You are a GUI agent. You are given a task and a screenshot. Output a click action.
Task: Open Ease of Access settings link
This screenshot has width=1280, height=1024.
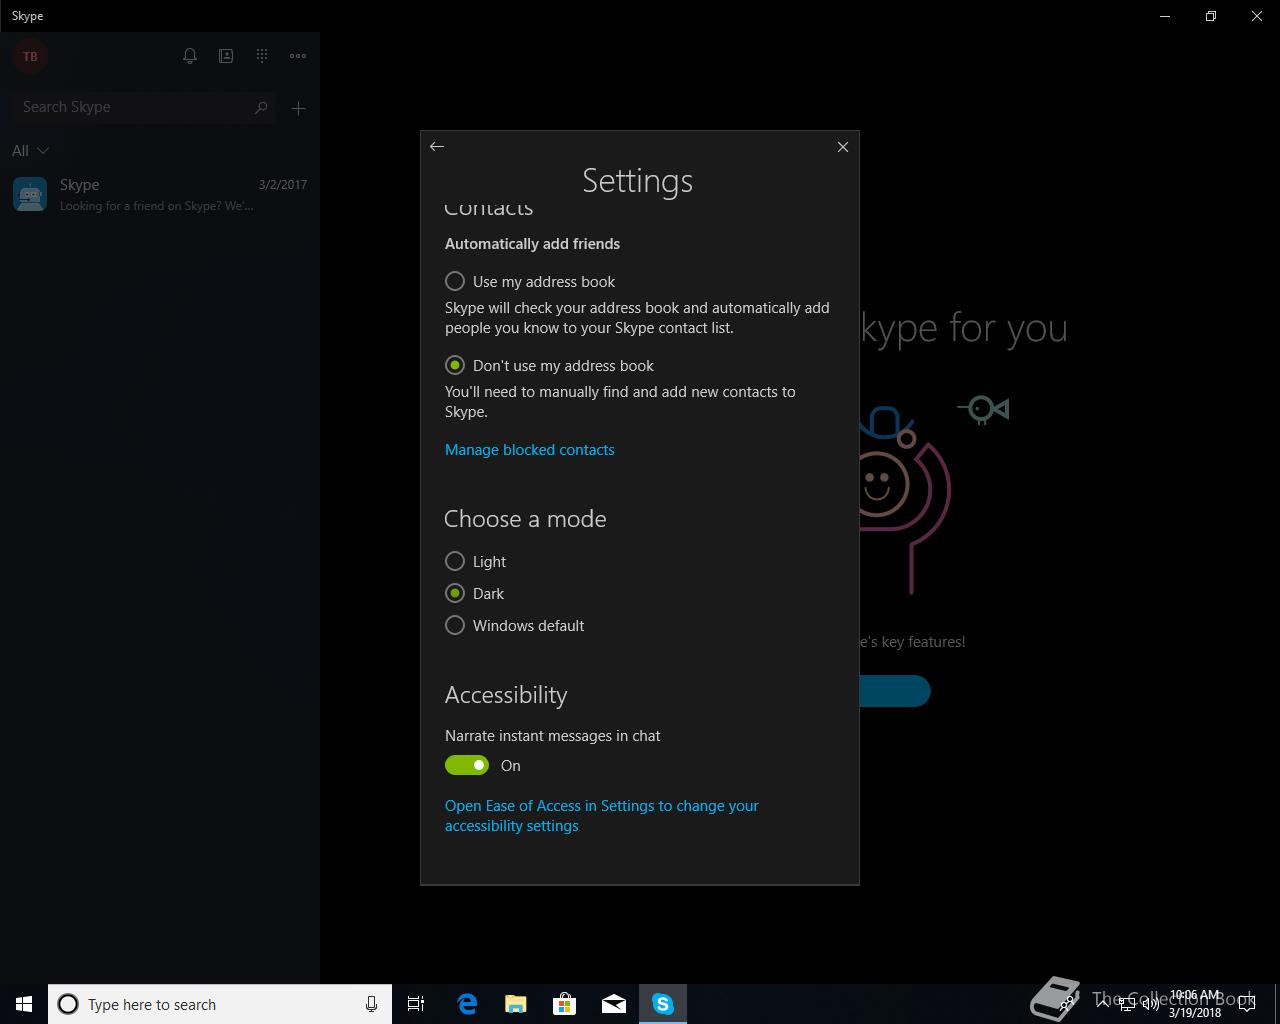click(x=602, y=816)
